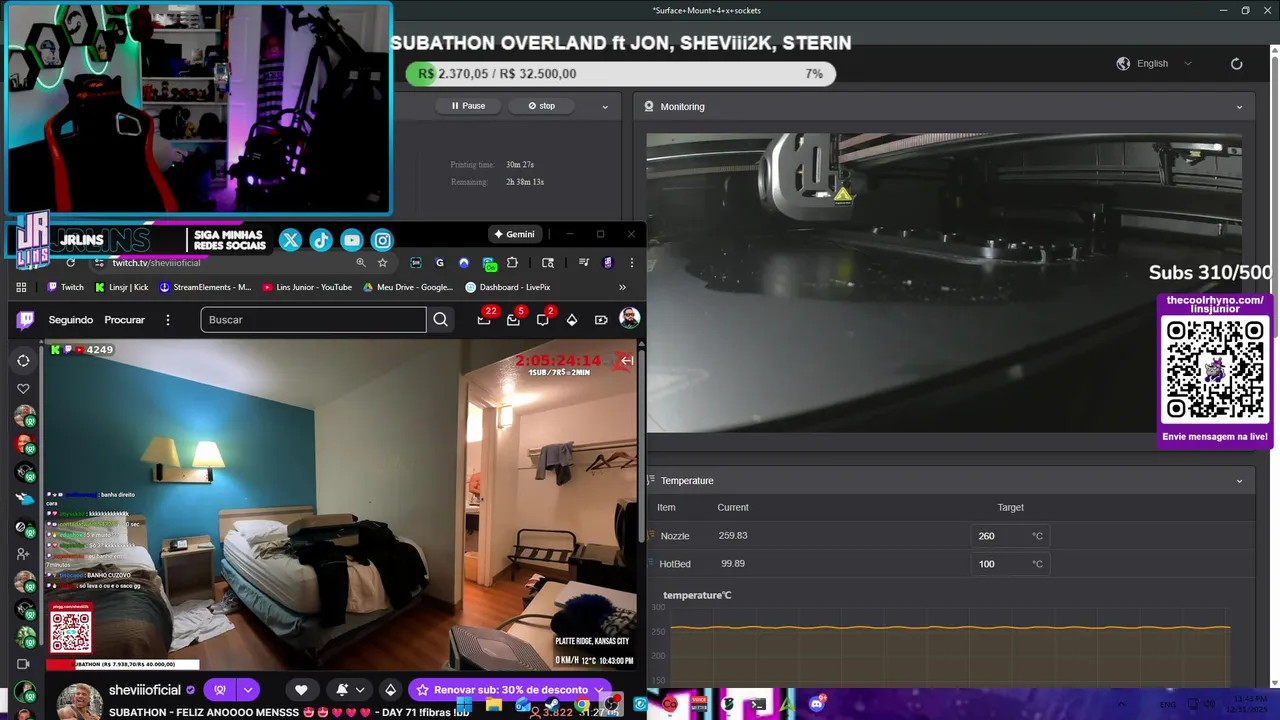Stop the 3D print job
This screenshot has width=1280, height=720.
(x=541, y=106)
